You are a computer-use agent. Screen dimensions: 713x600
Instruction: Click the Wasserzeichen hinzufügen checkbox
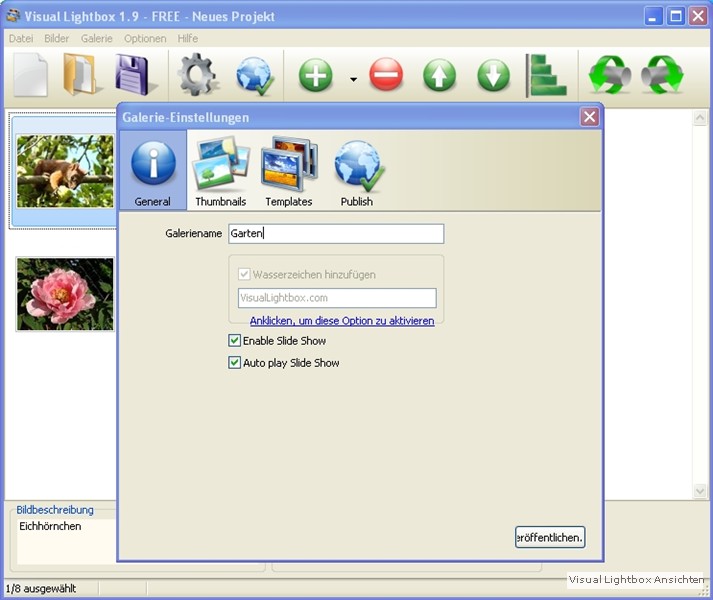click(244, 274)
